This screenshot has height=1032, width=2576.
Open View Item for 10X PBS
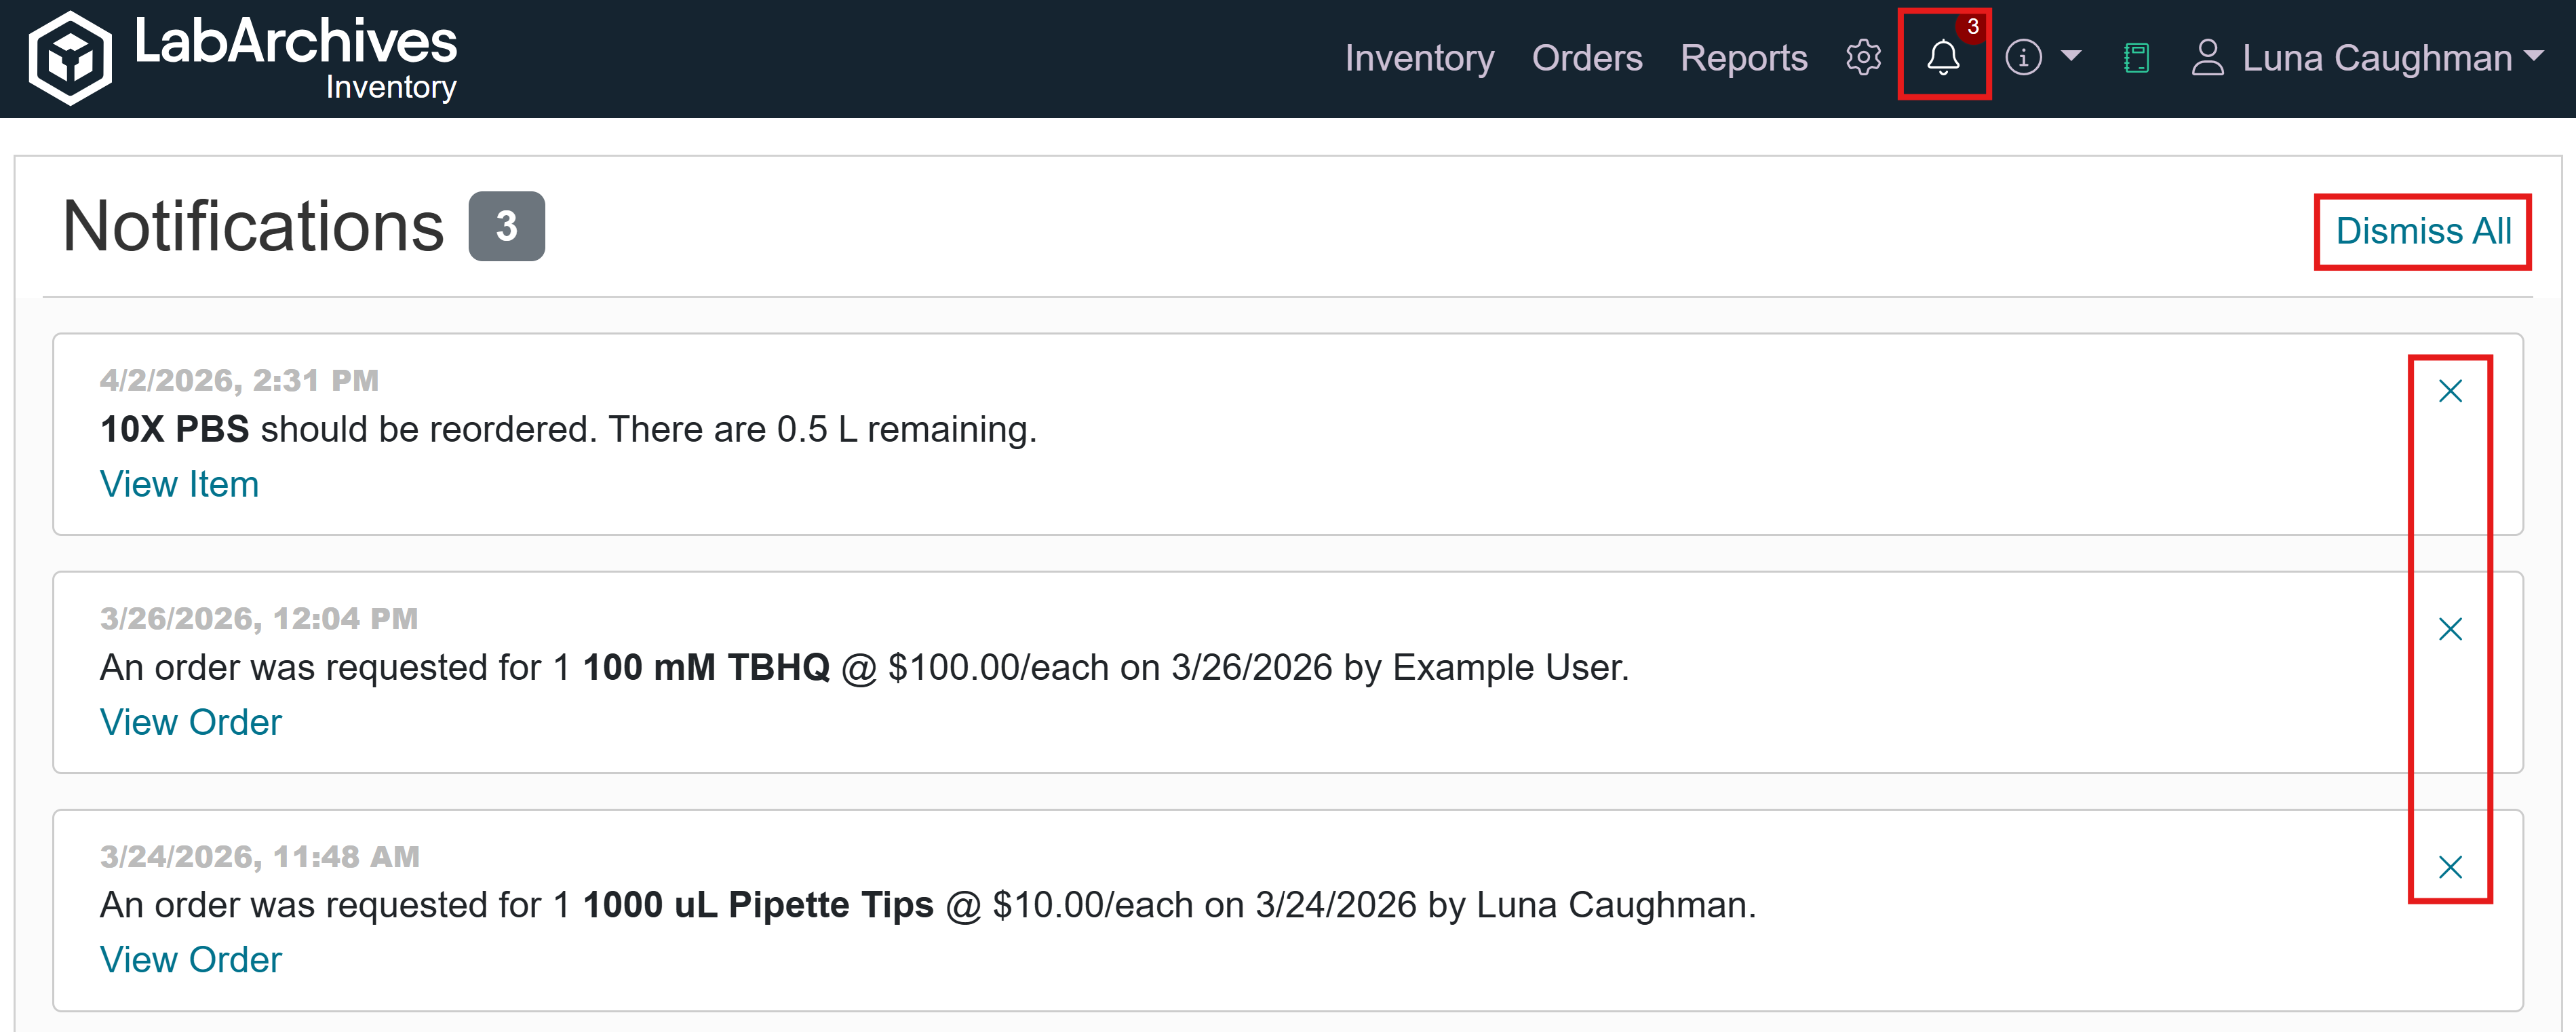[x=179, y=484]
